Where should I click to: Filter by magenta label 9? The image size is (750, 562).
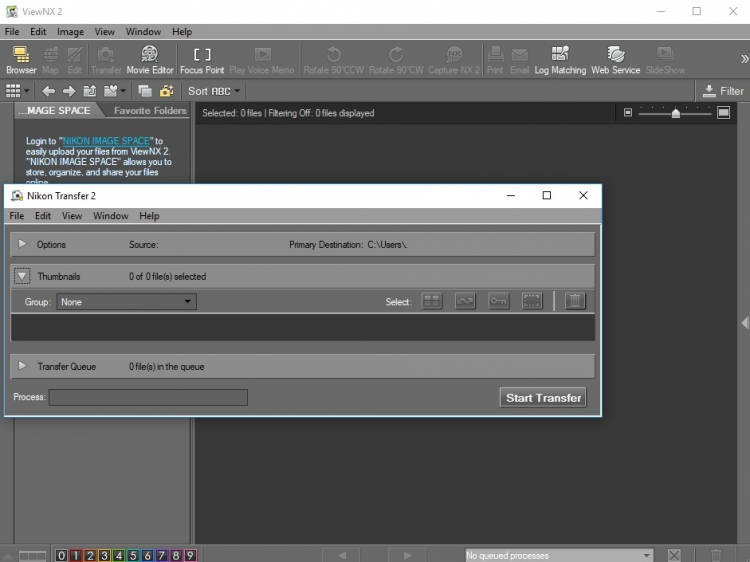190,555
